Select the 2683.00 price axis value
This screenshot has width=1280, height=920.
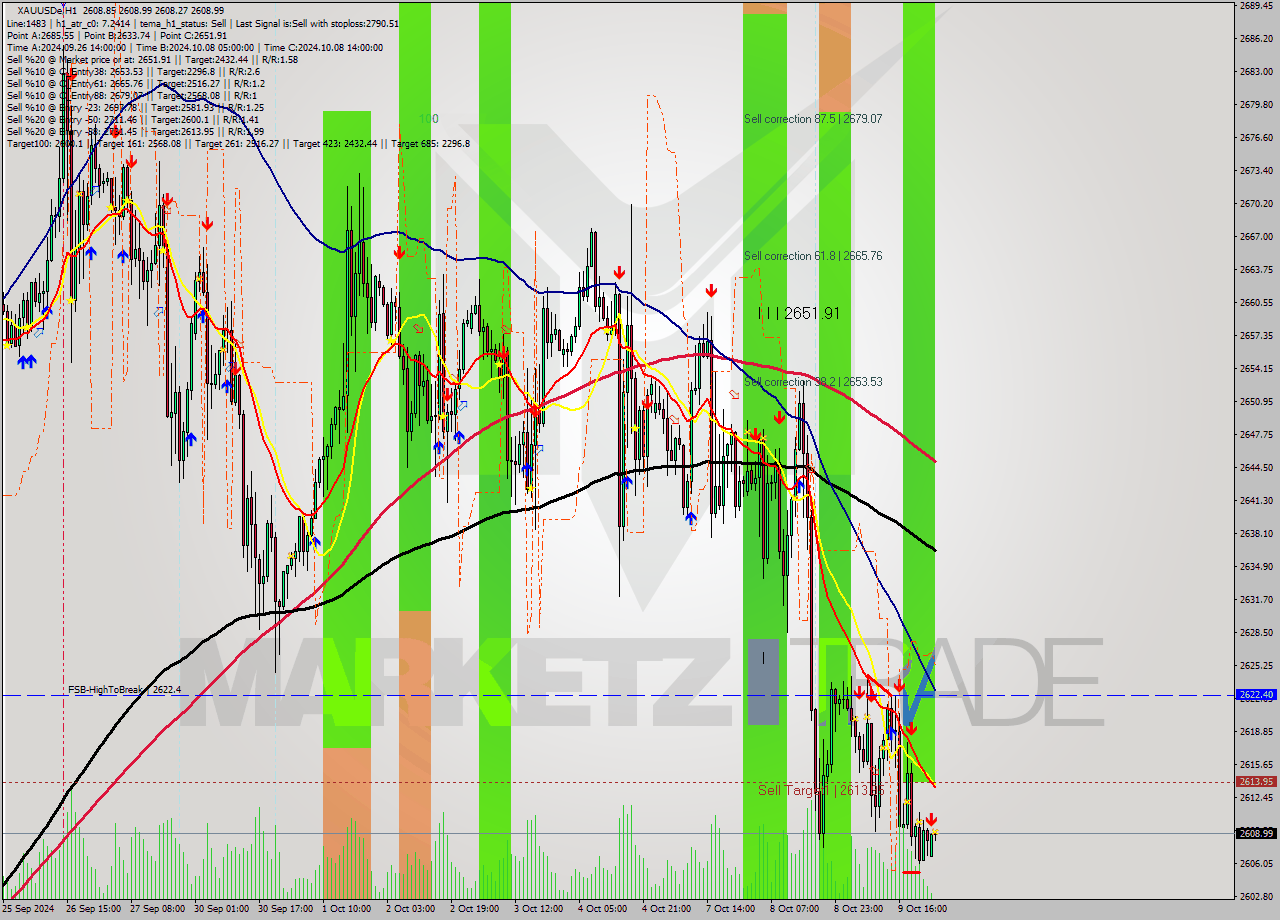pos(1256,71)
